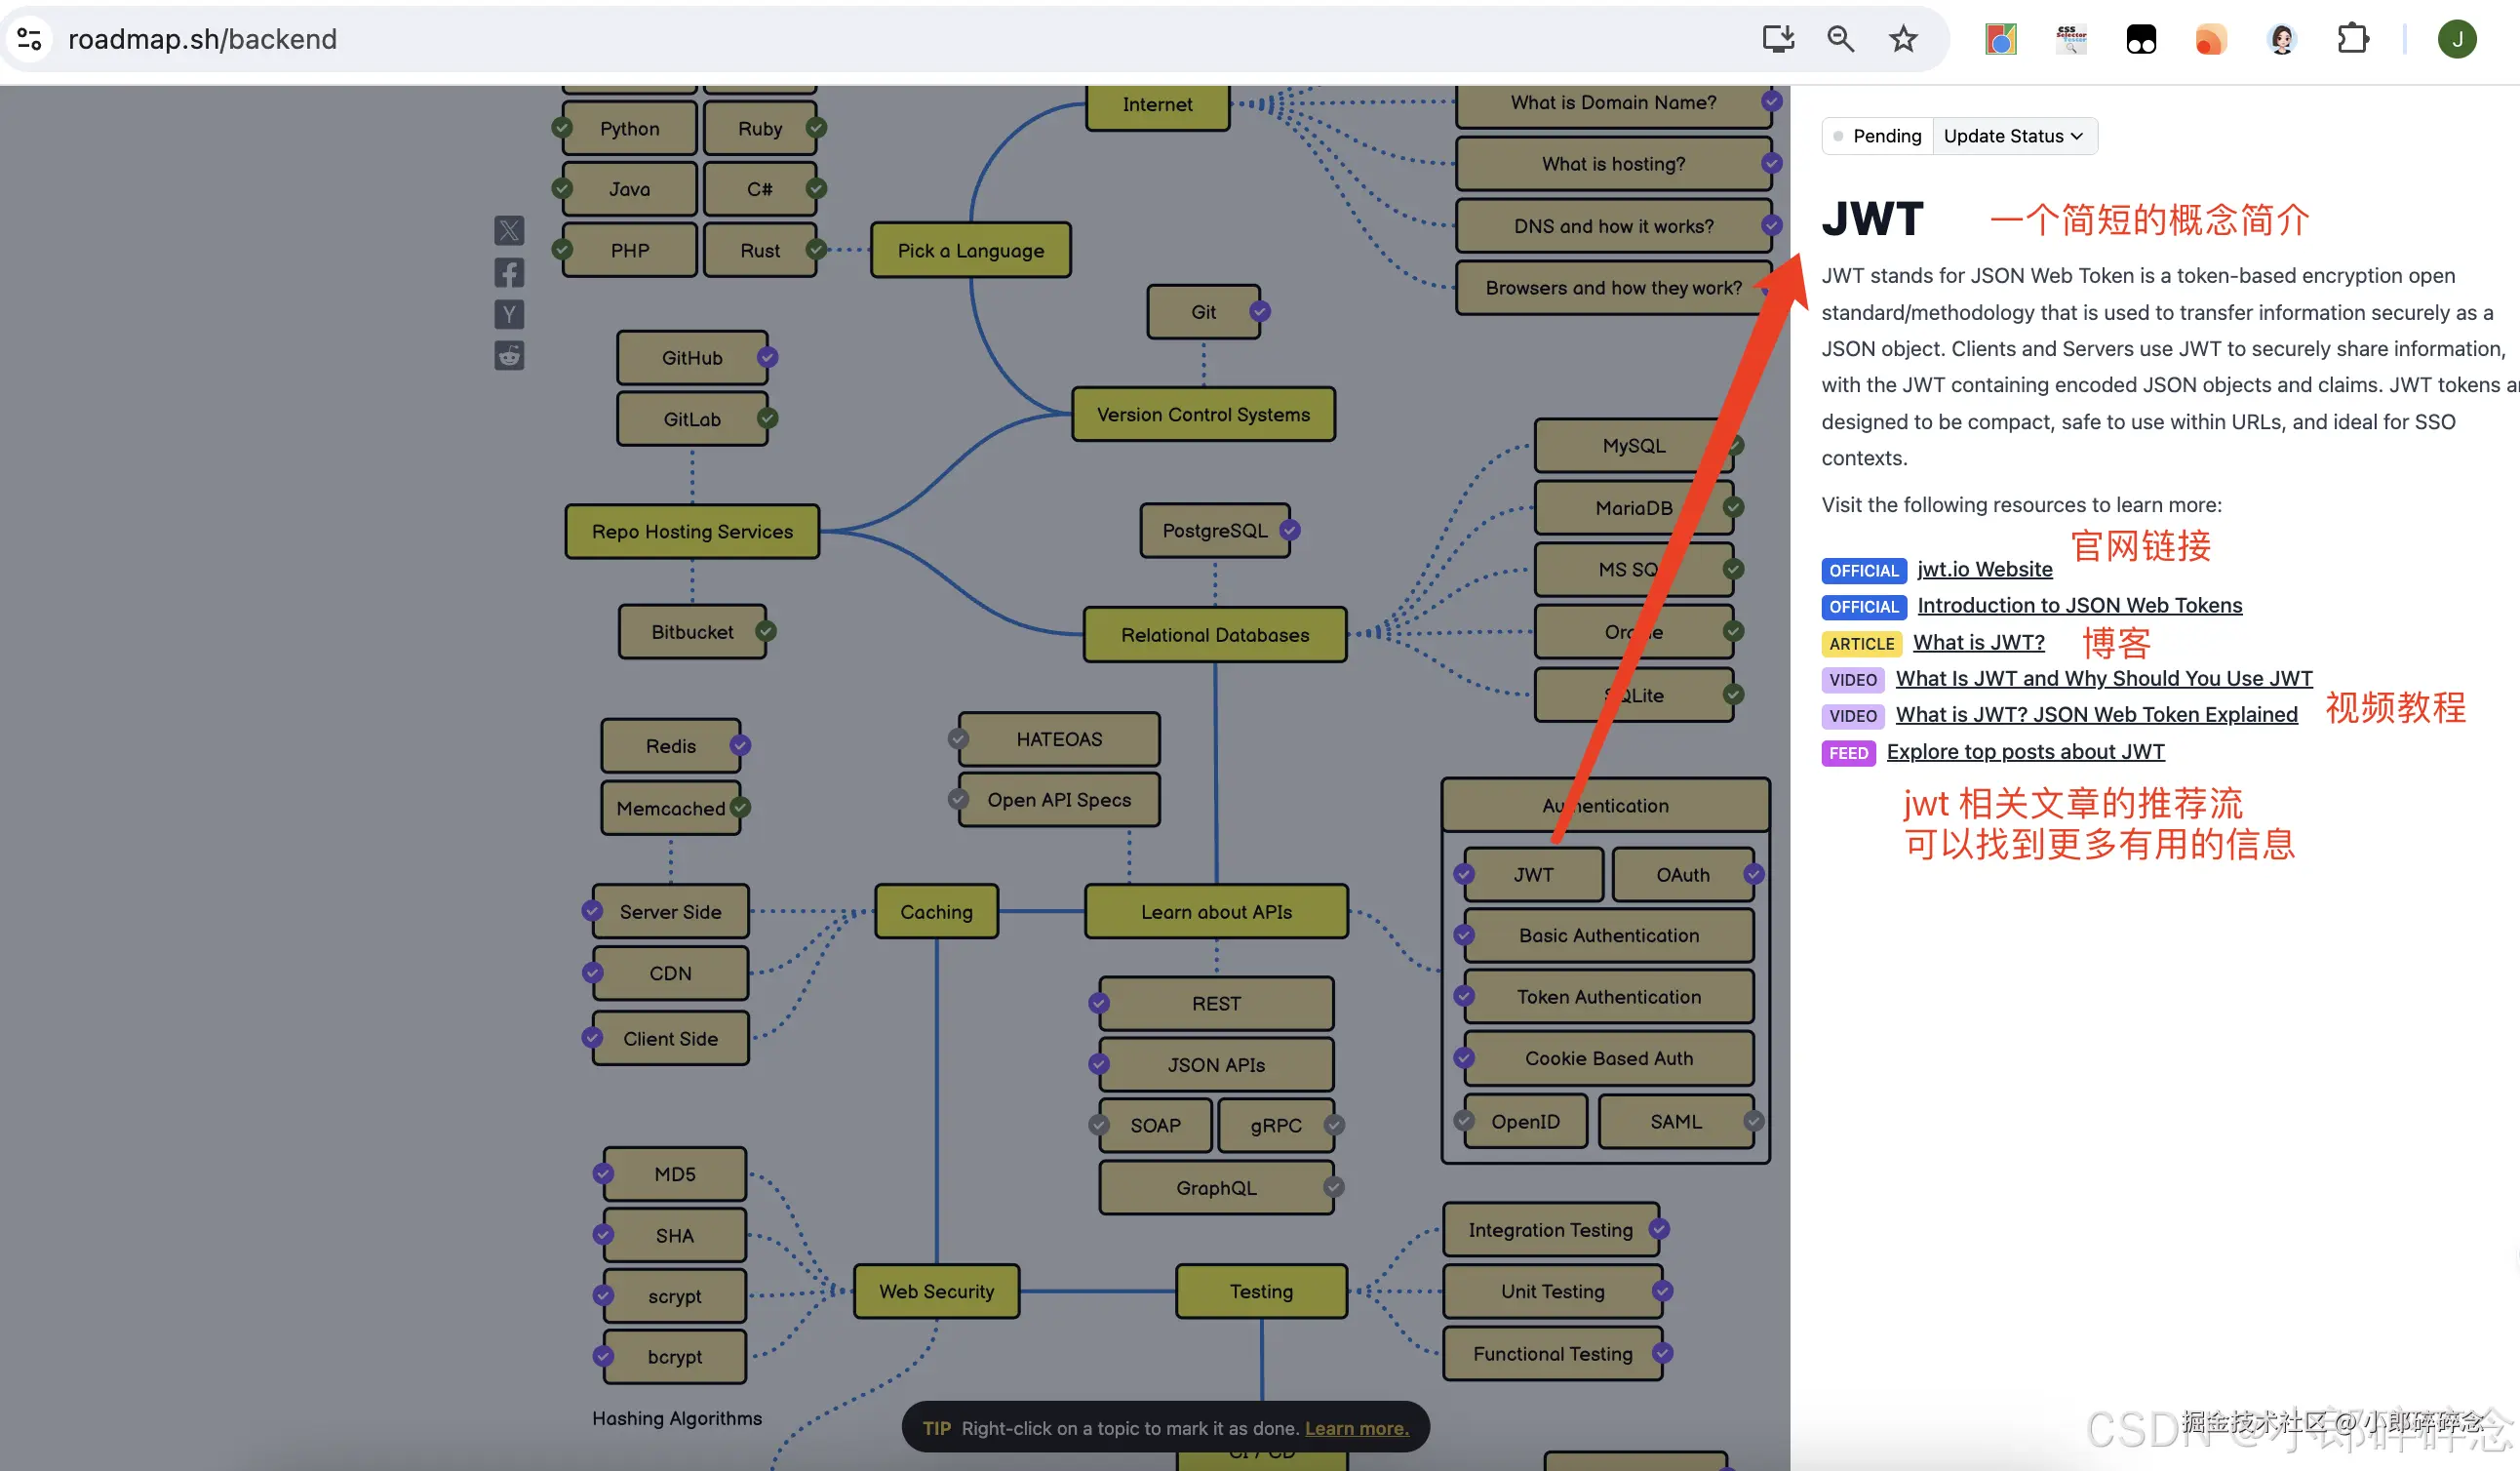Select the Web Security topic node
This screenshot has width=2520, height=1471.
click(x=936, y=1291)
